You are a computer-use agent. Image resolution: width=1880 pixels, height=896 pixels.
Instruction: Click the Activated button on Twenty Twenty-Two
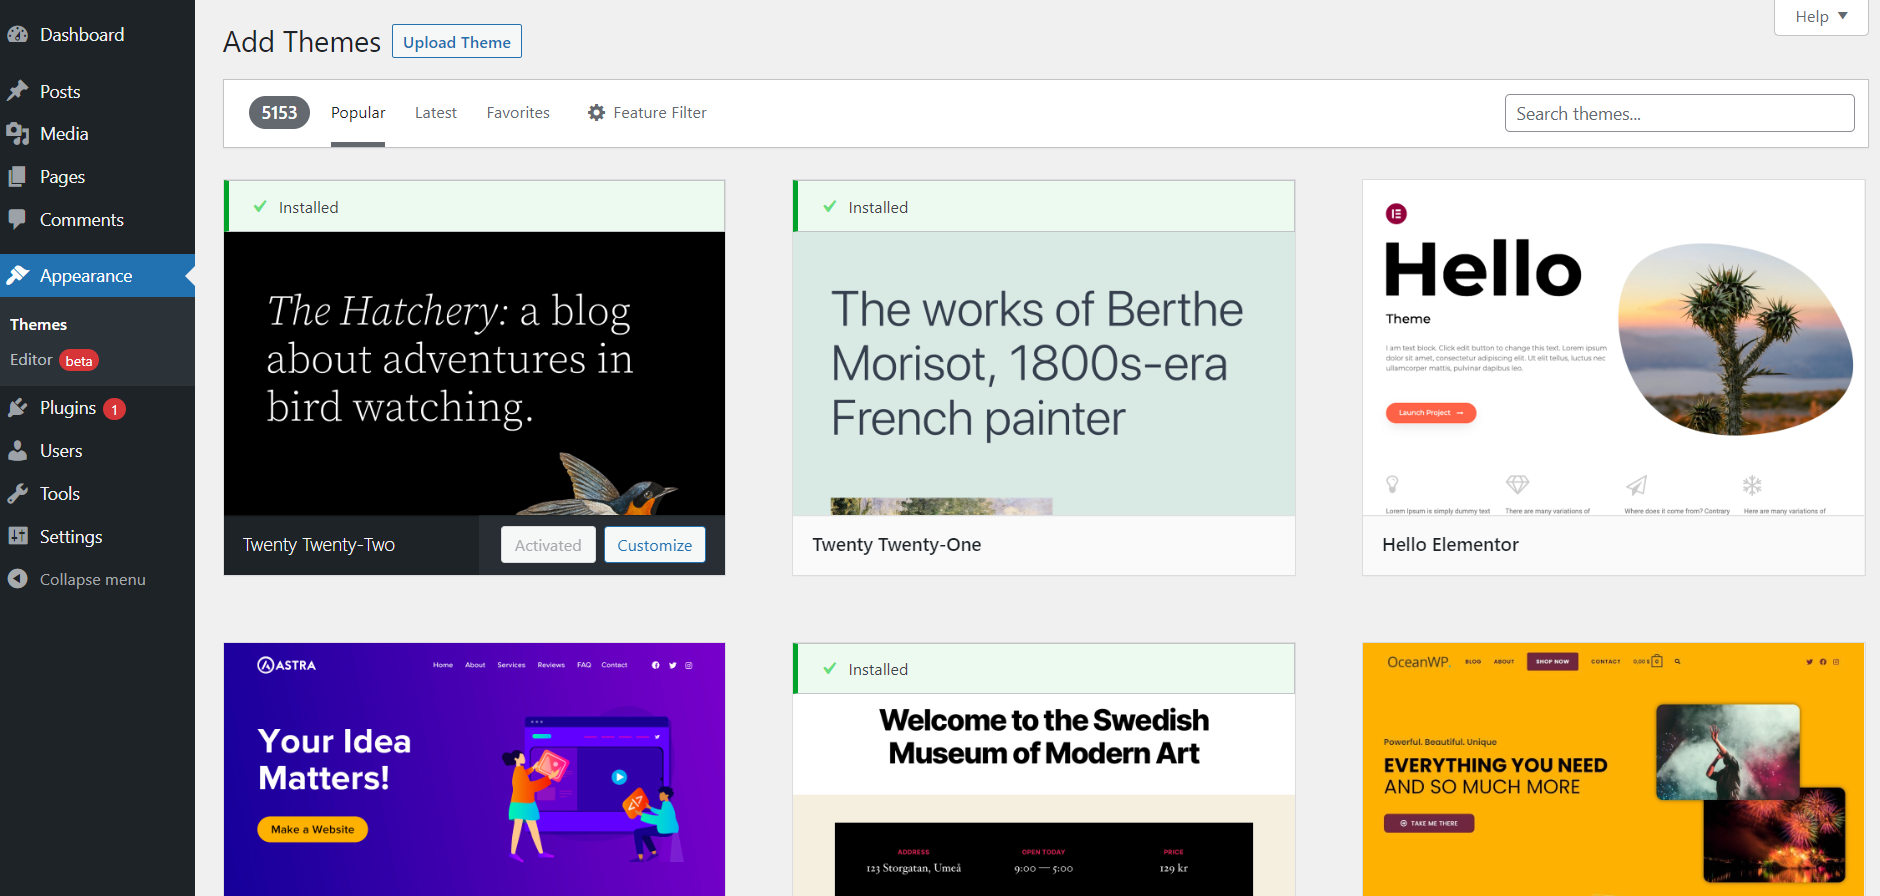[x=548, y=545]
